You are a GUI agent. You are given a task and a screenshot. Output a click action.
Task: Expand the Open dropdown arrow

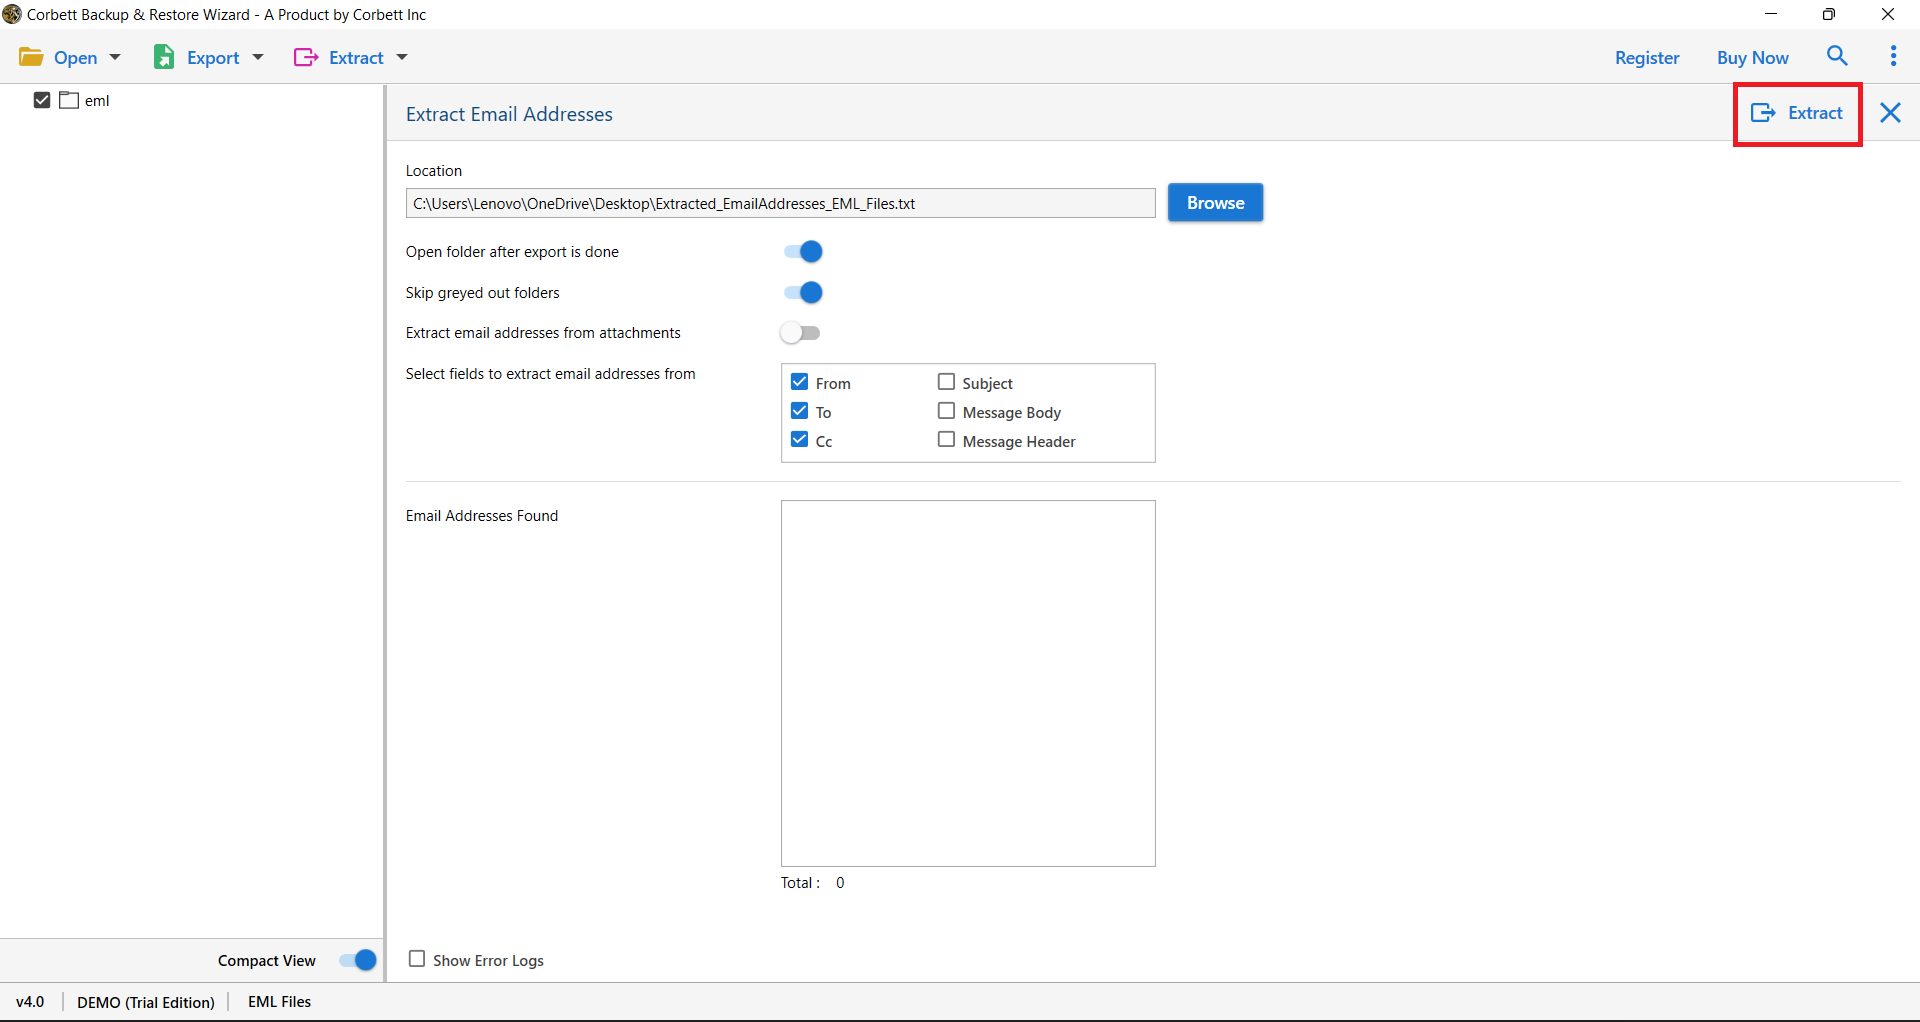coord(115,57)
